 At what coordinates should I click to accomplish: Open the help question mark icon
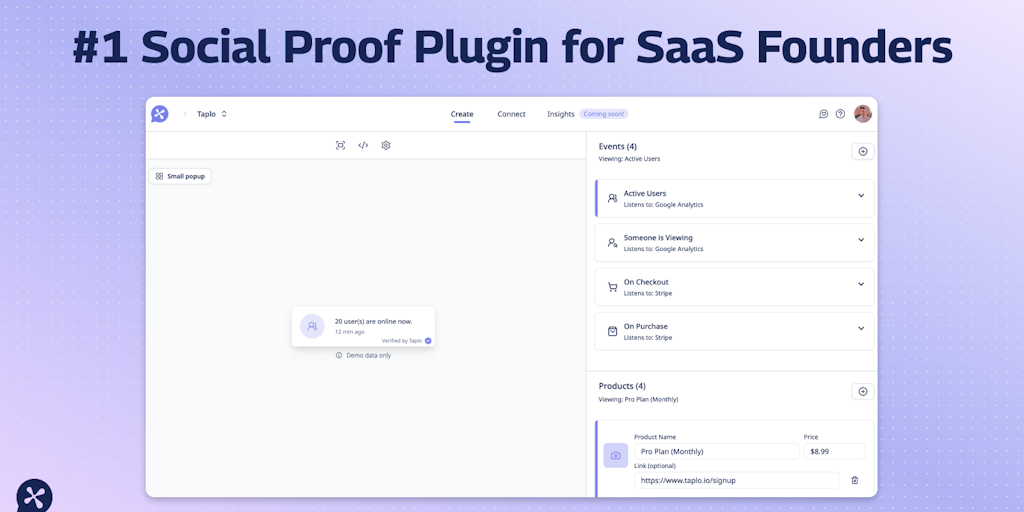[x=840, y=114]
